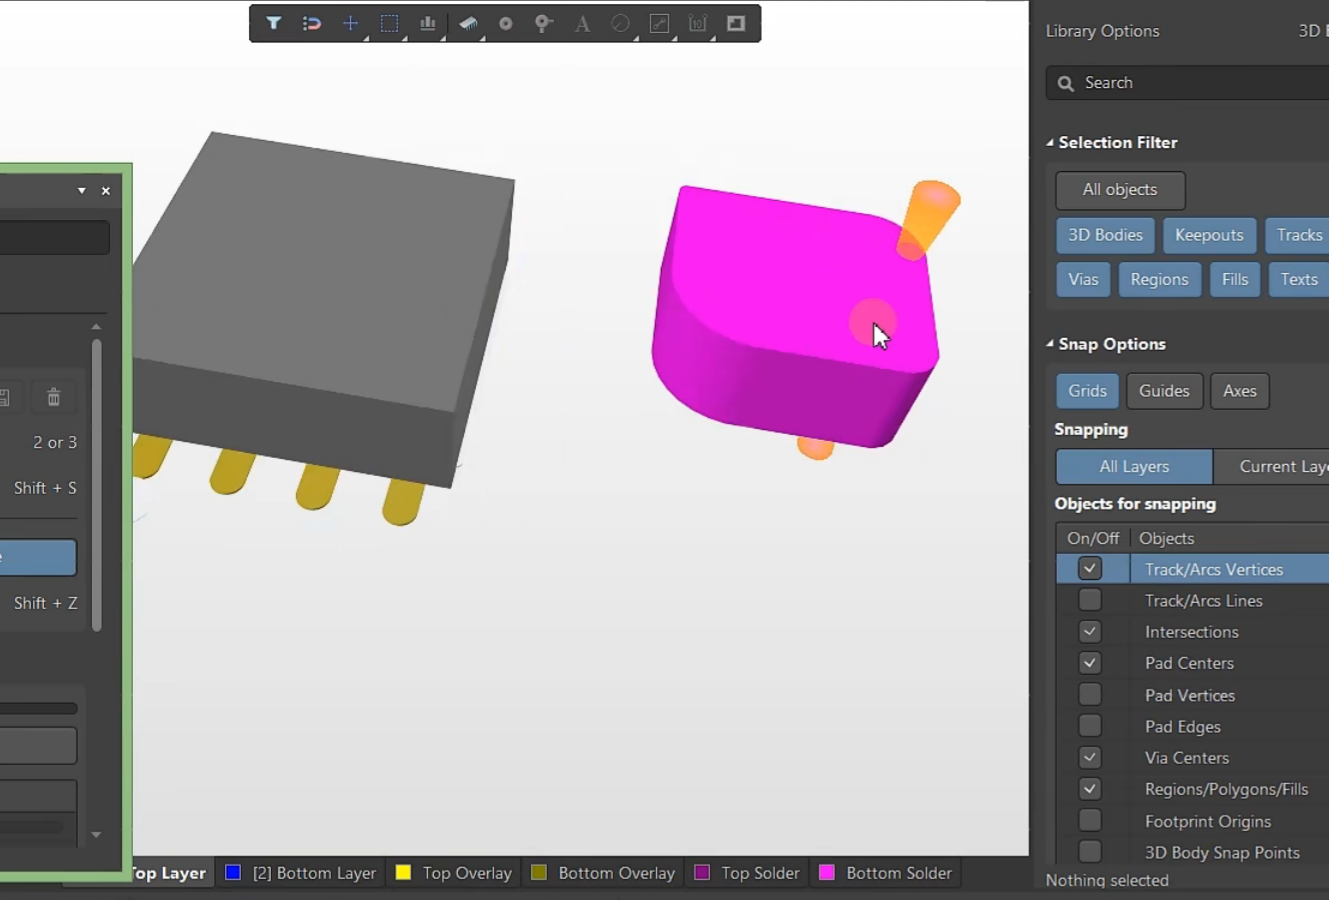This screenshot has height=900, width=1329.
Task: Click the trash delete icon in left panel
Action: pos(54,396)
